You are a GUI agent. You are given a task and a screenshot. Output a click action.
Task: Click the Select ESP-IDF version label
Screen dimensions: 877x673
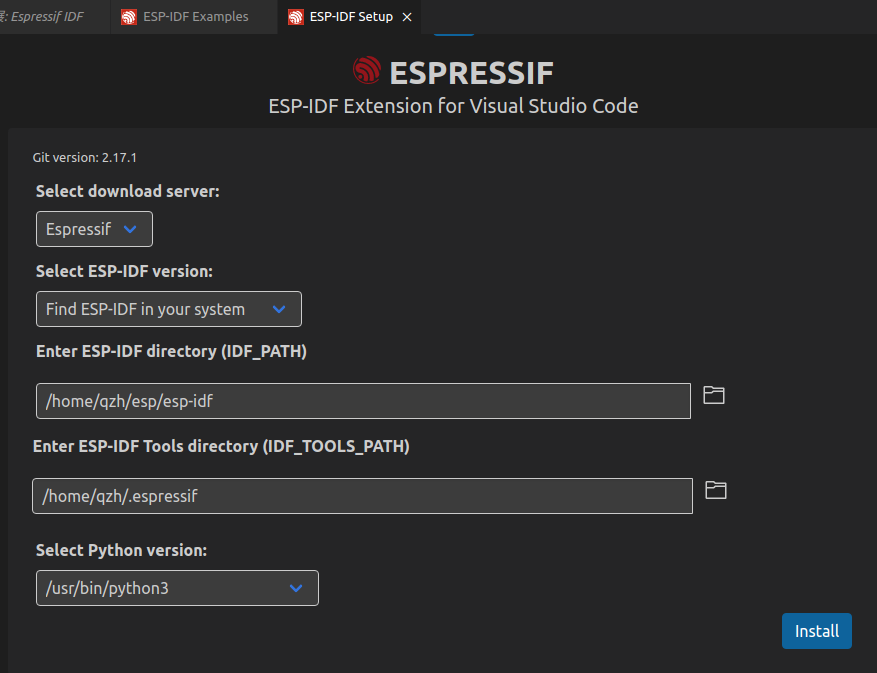click(124, 271)
